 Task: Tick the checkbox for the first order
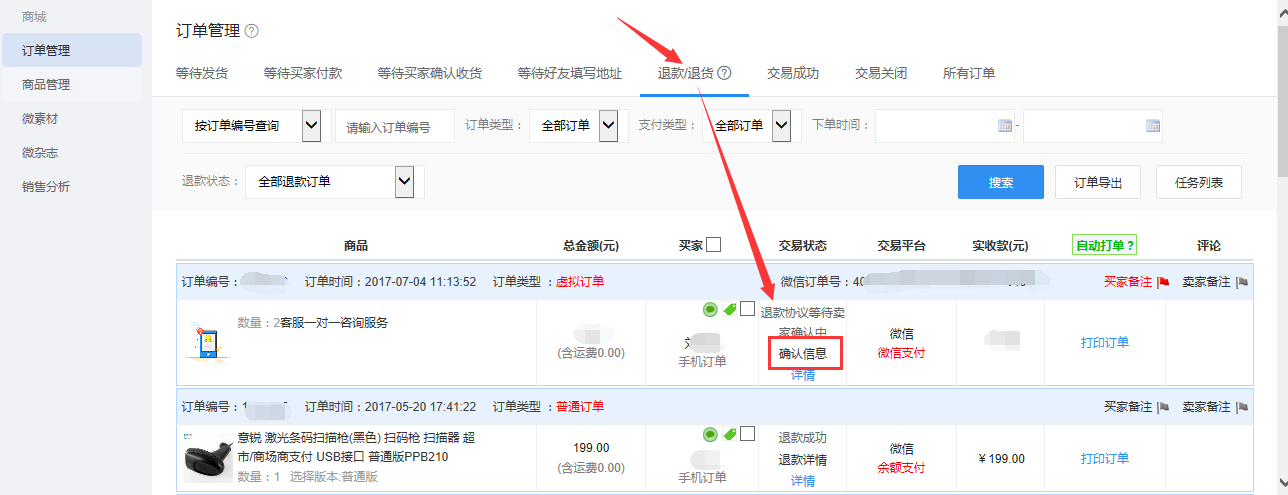click(747, 309)
